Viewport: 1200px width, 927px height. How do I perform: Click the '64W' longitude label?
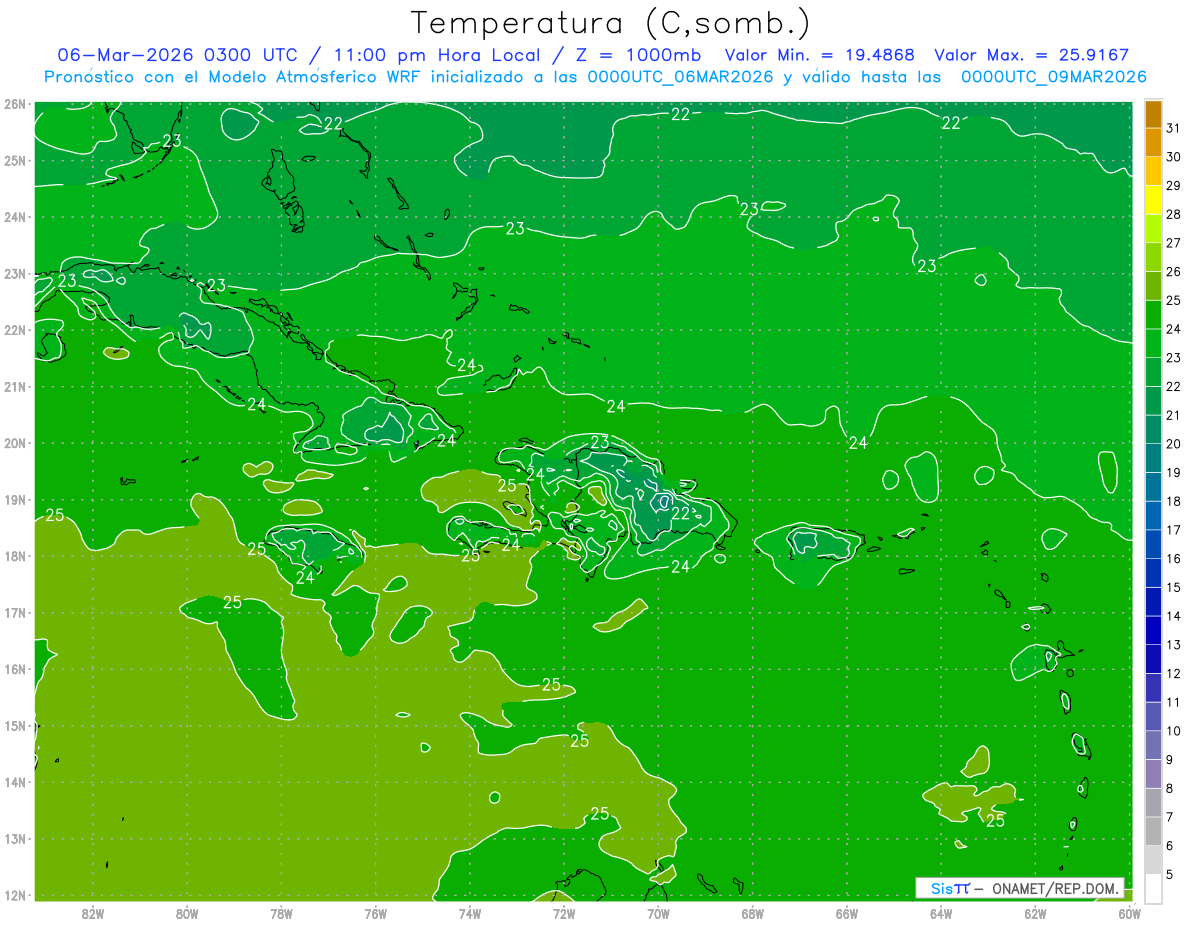[x=941, y=913]
